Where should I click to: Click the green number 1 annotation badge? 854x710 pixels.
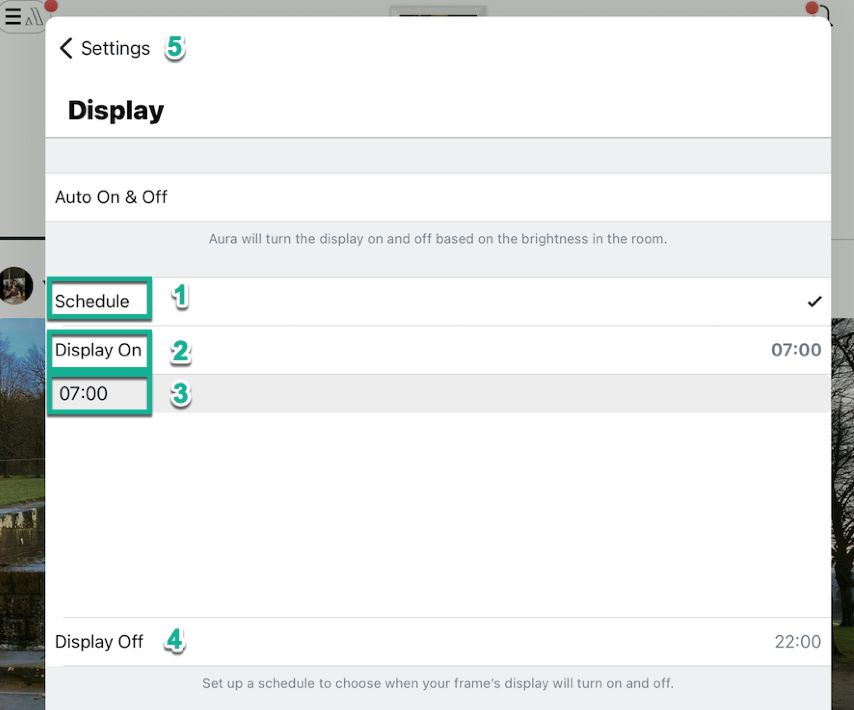(180, 296)
